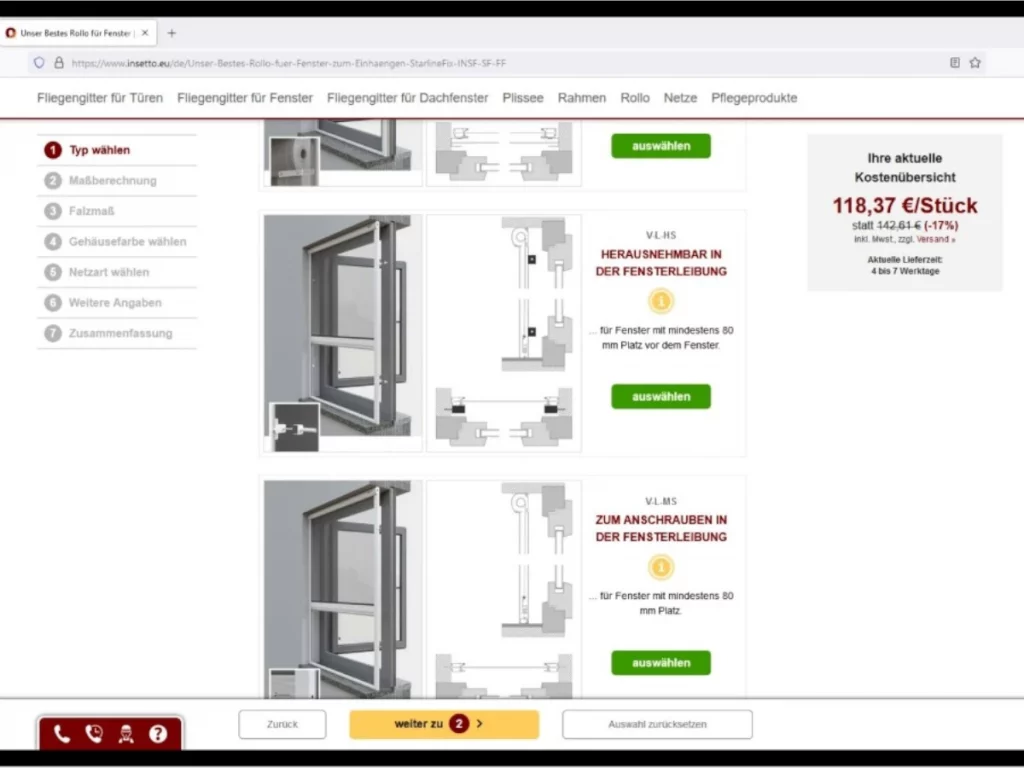Open Fliegengitter für Türen menu

click(x=100, y=98)
